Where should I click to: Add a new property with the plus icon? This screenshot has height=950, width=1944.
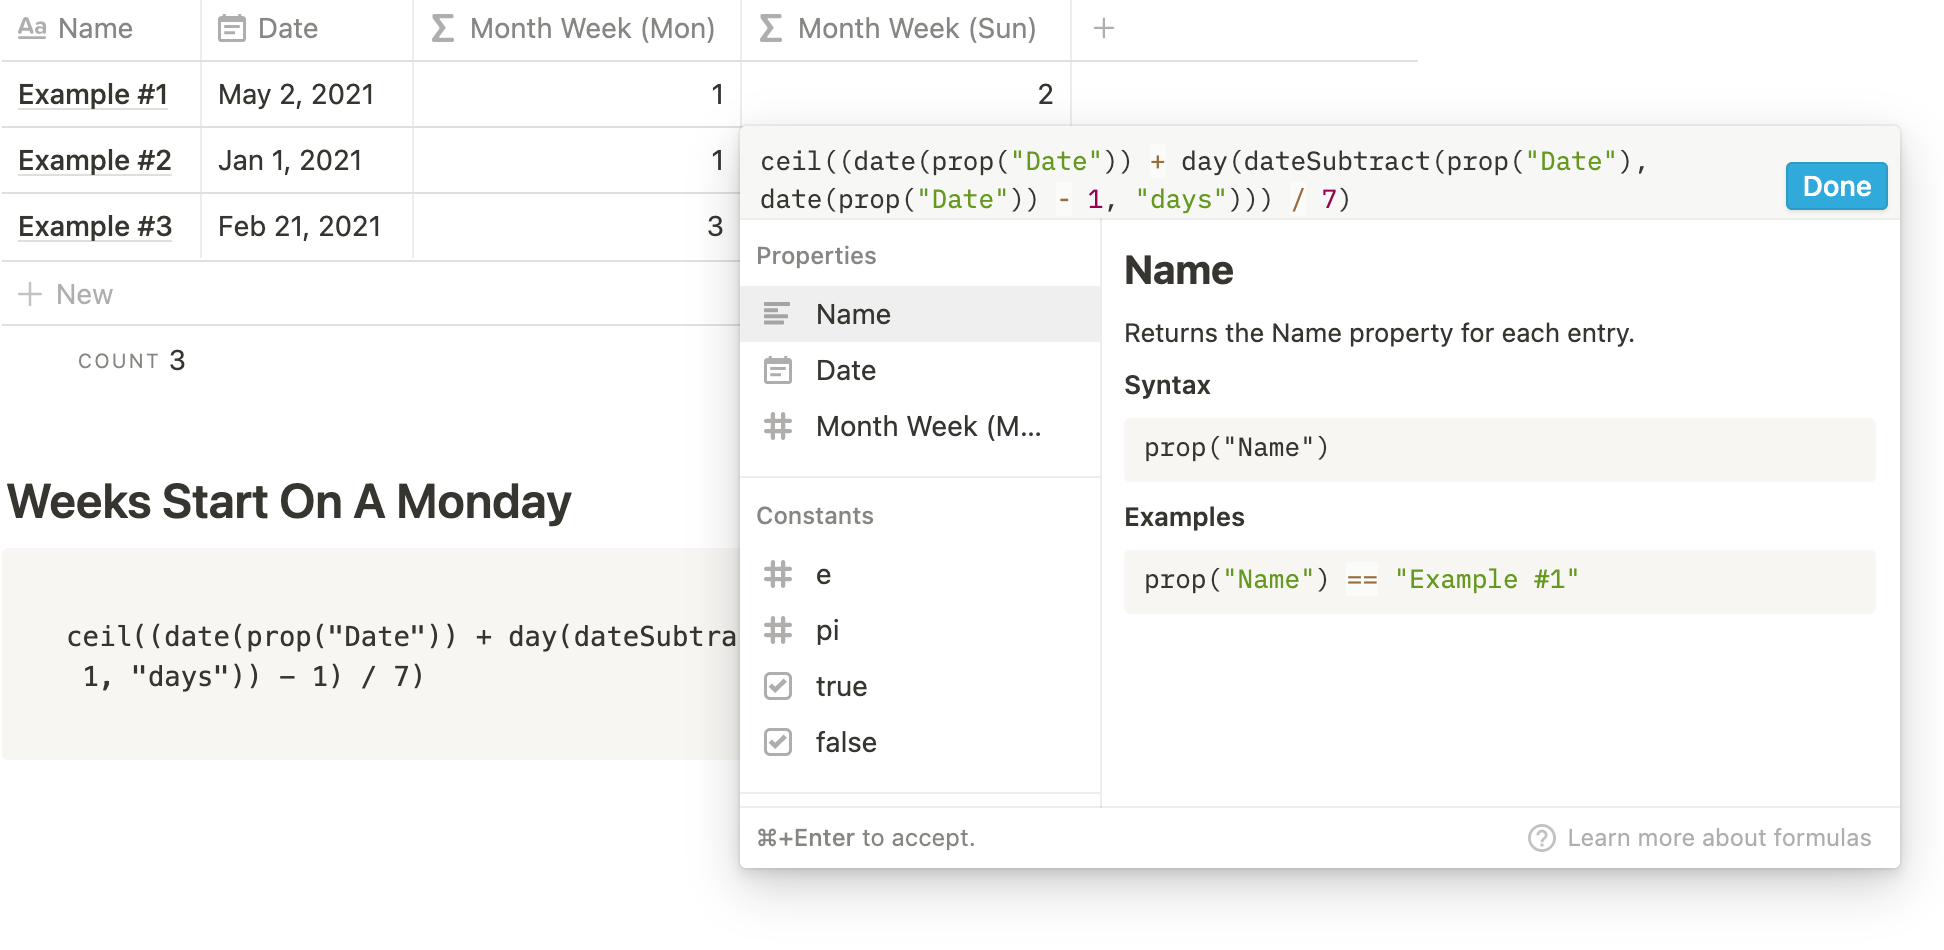1103,28
